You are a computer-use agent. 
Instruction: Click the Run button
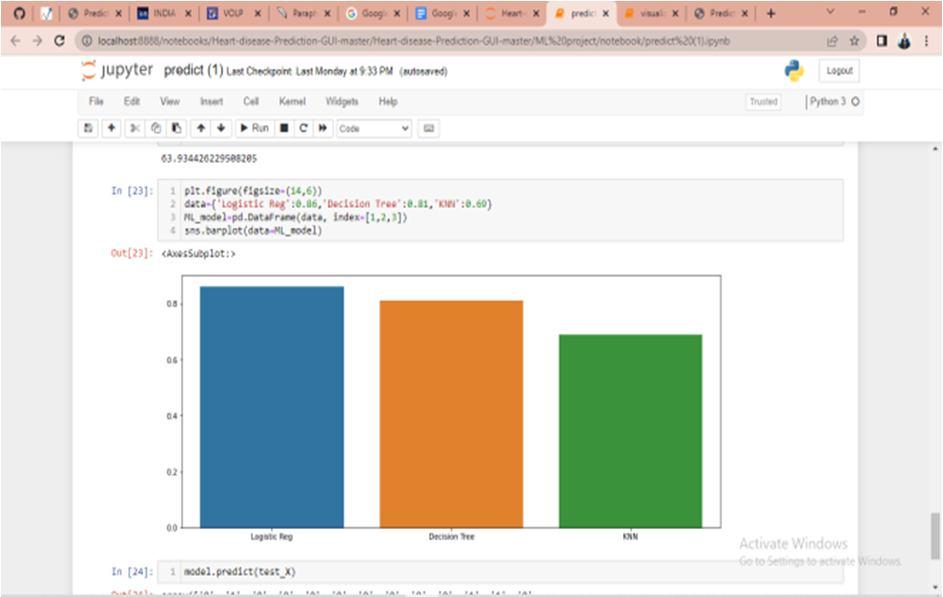(254, 128)
